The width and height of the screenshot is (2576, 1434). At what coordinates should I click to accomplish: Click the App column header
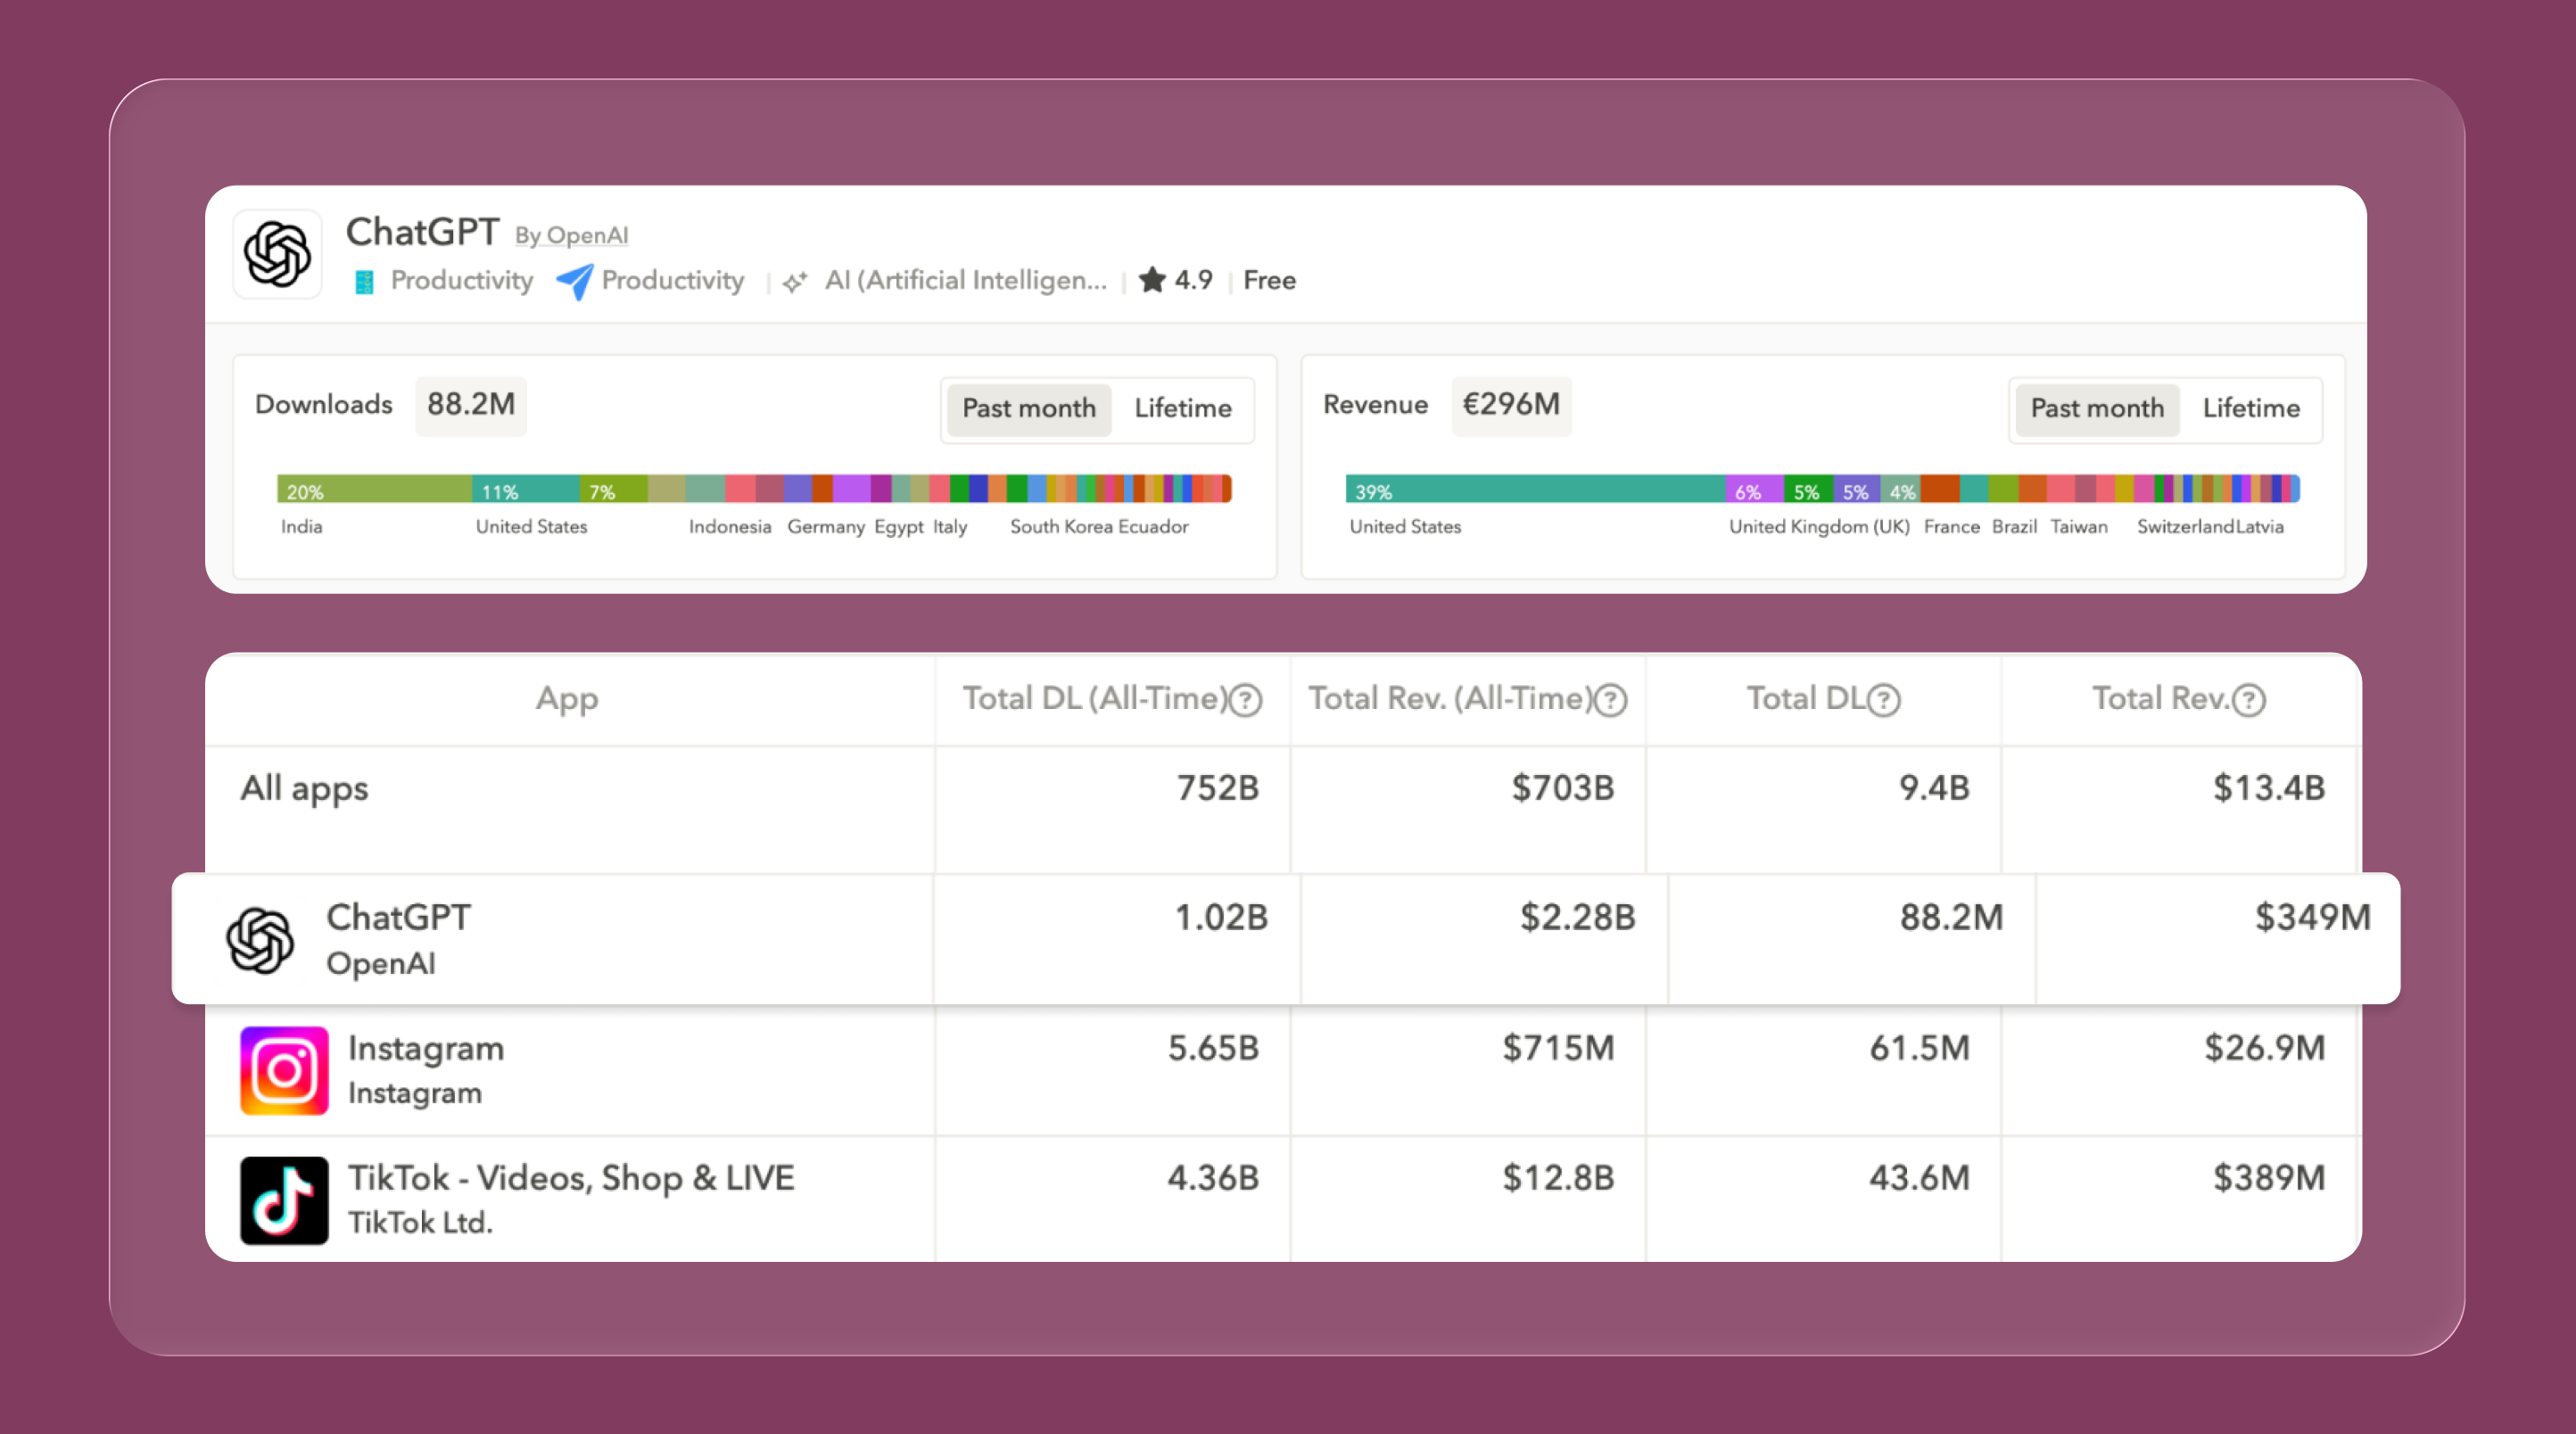(567, 699)
